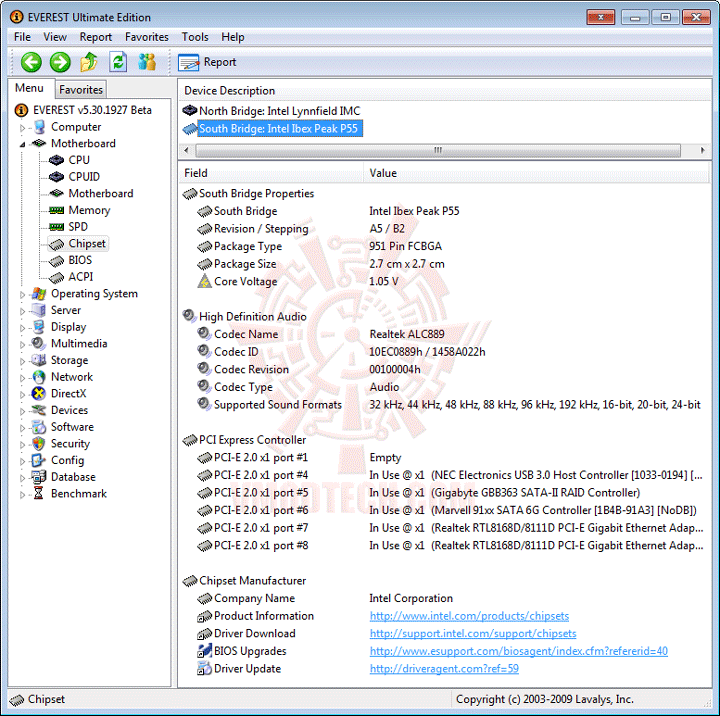The image size is (720, 716).
Task: Expand the Operating System tree node
Action: pos(22,294)
